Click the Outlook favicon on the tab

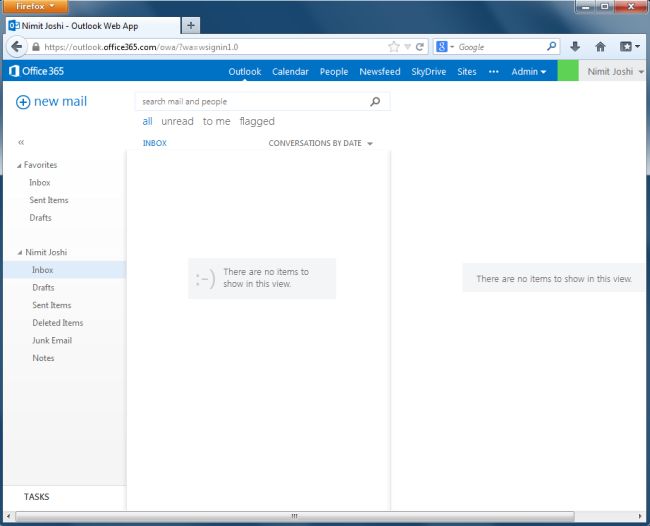click(x=14, y=26)
